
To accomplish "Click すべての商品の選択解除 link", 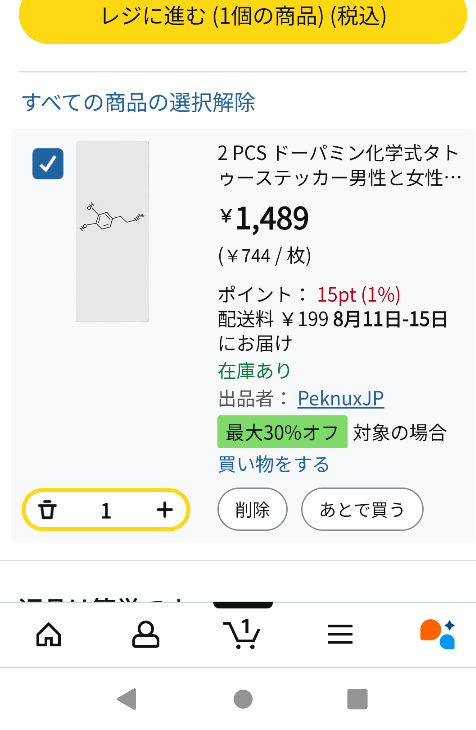I will pos(138,102).
